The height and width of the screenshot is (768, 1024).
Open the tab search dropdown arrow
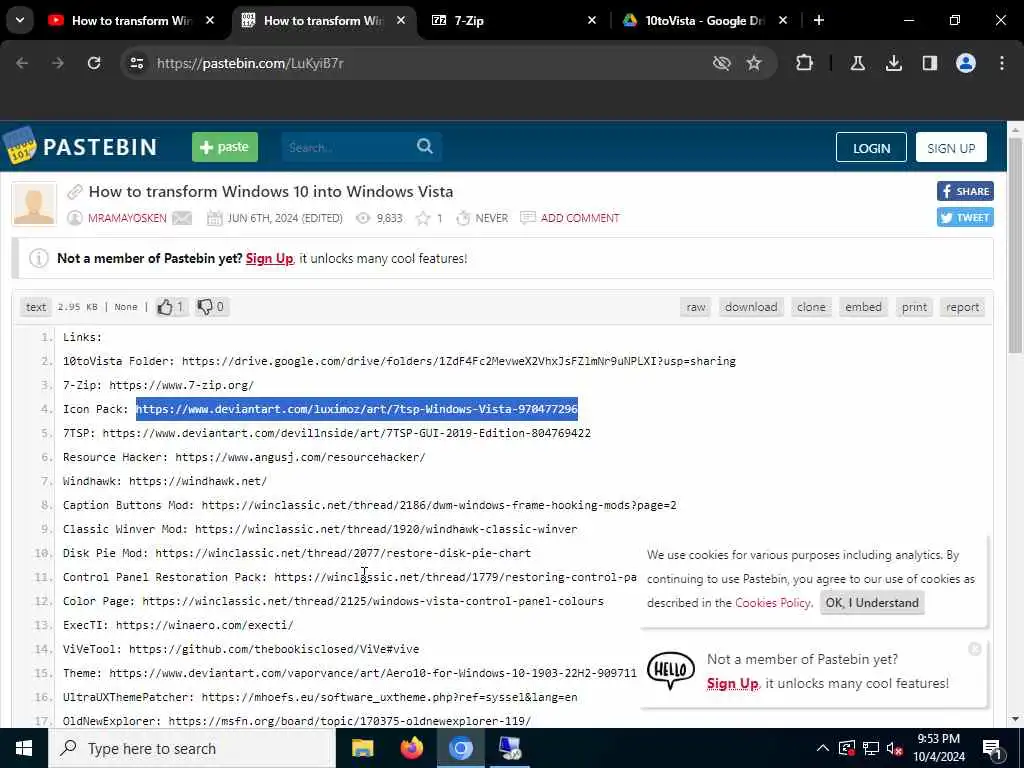pyautogui.click(x=20, y=20)
